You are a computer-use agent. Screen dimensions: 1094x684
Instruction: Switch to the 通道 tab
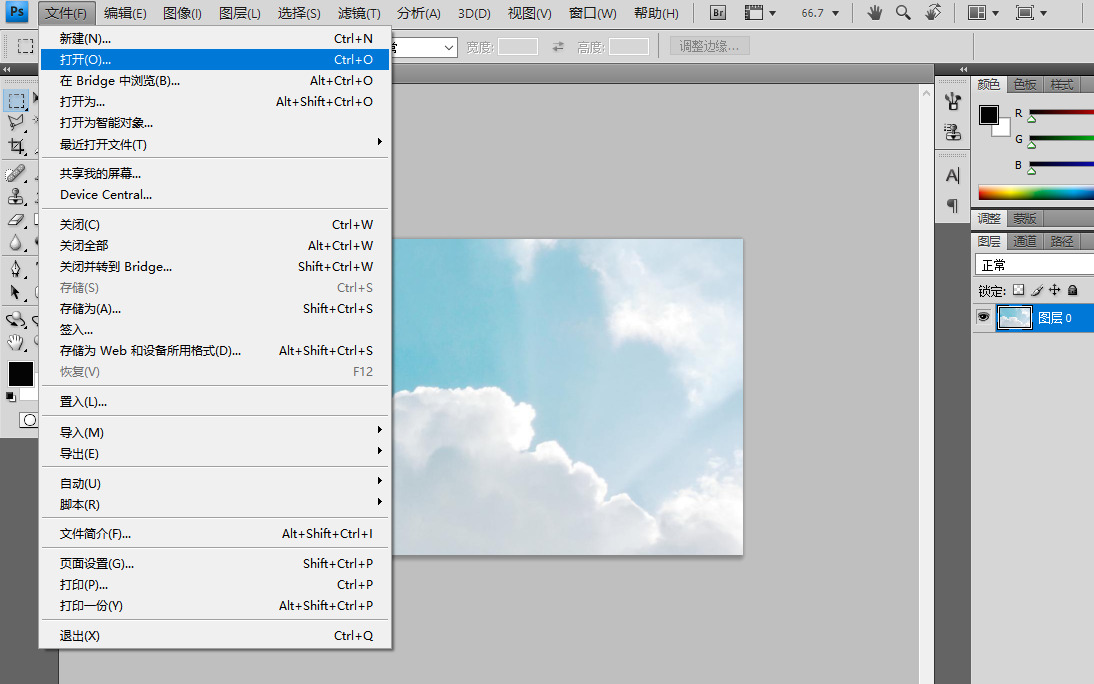pos(1025,241)
